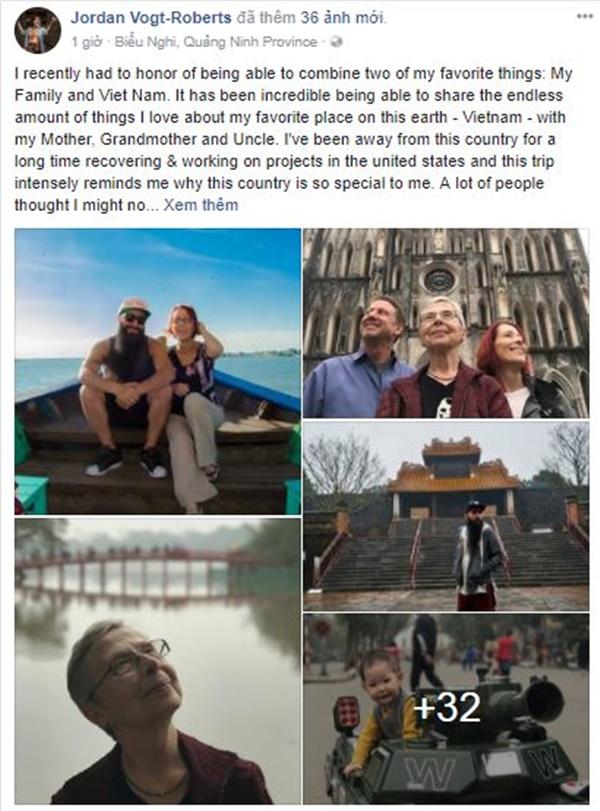
Task: Open the temple staircase photo
Action: click(446, 516)
